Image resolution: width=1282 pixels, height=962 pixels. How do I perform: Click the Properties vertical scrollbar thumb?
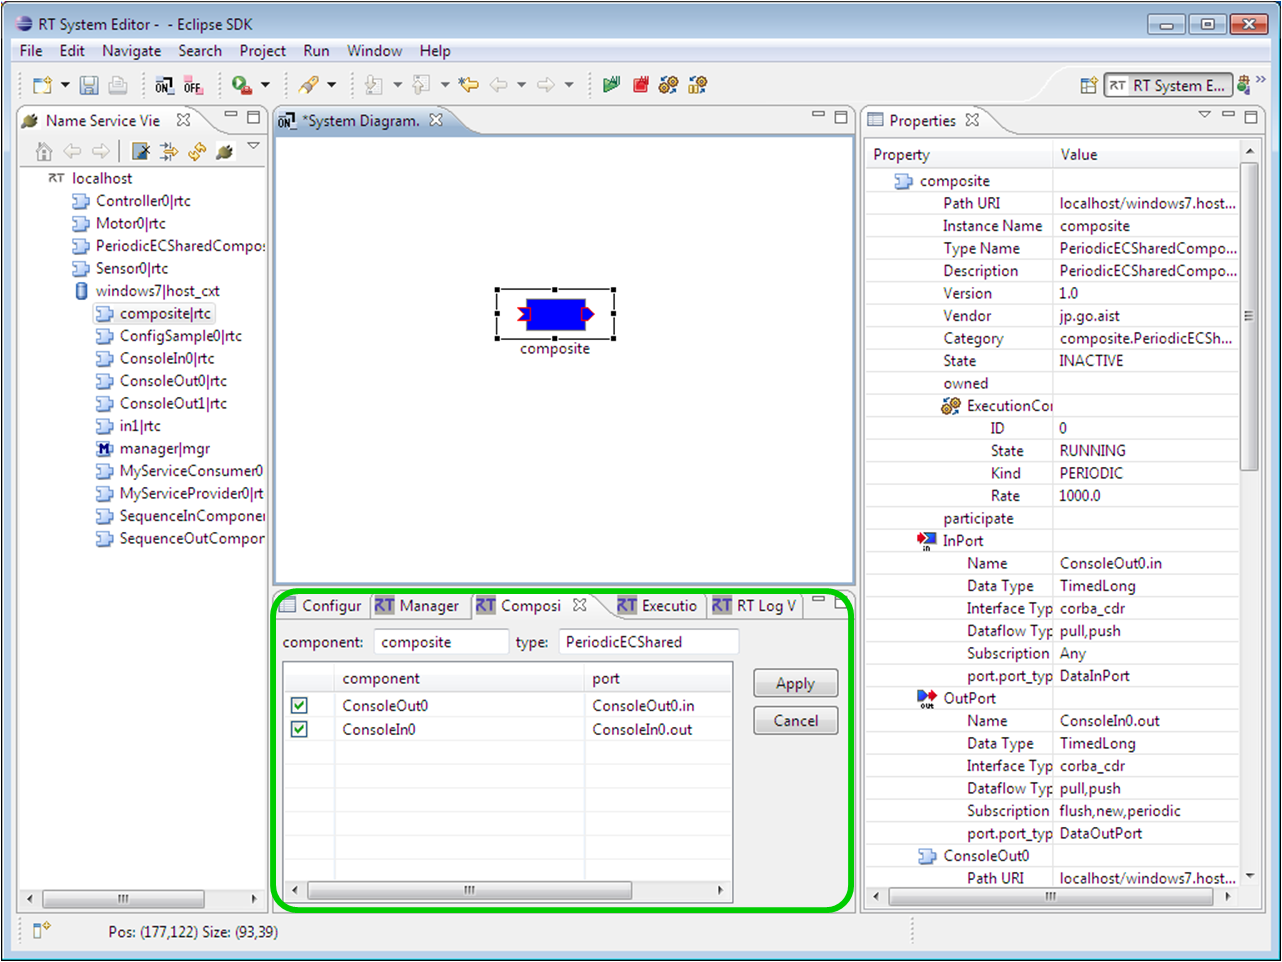point(1249,315)
